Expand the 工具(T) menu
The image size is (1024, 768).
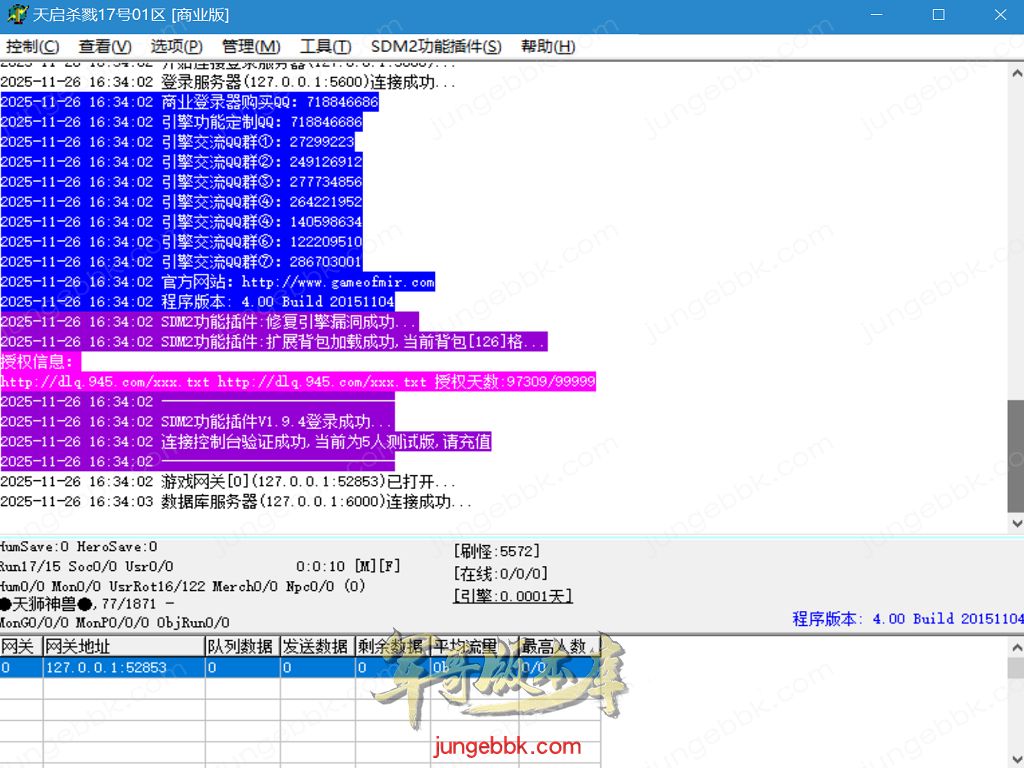click(x=325, y=47)
